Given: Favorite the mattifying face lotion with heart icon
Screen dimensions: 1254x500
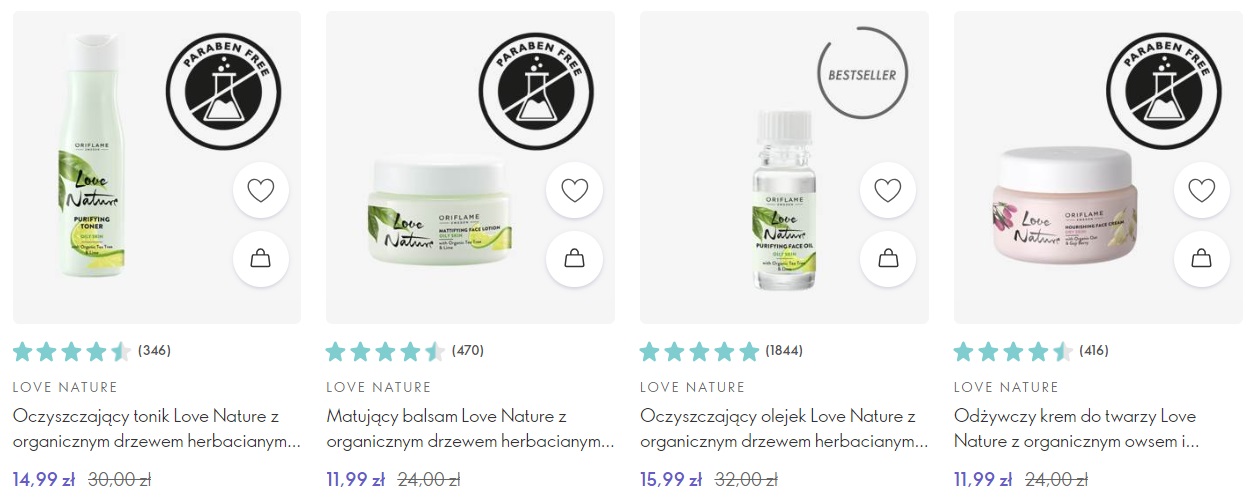Looking at the screenshot, I should click(574, 190).
